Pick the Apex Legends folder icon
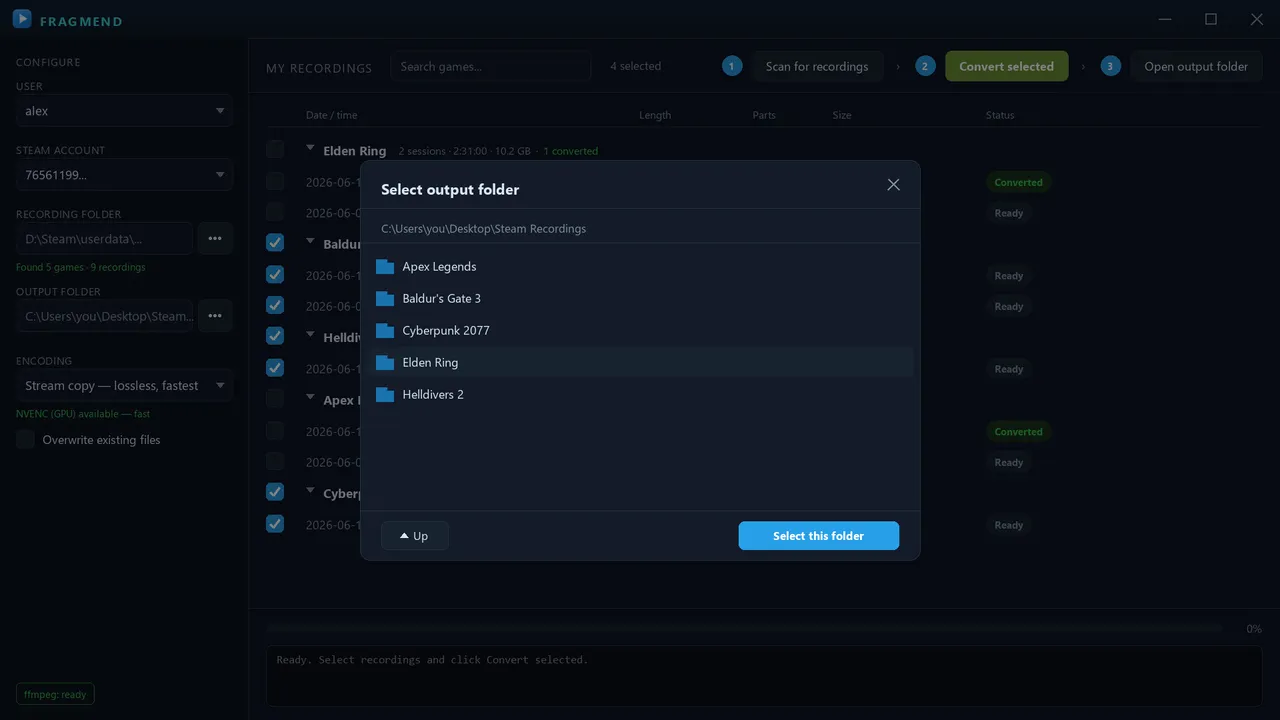Screen dimensions: 1280x720 (x=385, y=267)
